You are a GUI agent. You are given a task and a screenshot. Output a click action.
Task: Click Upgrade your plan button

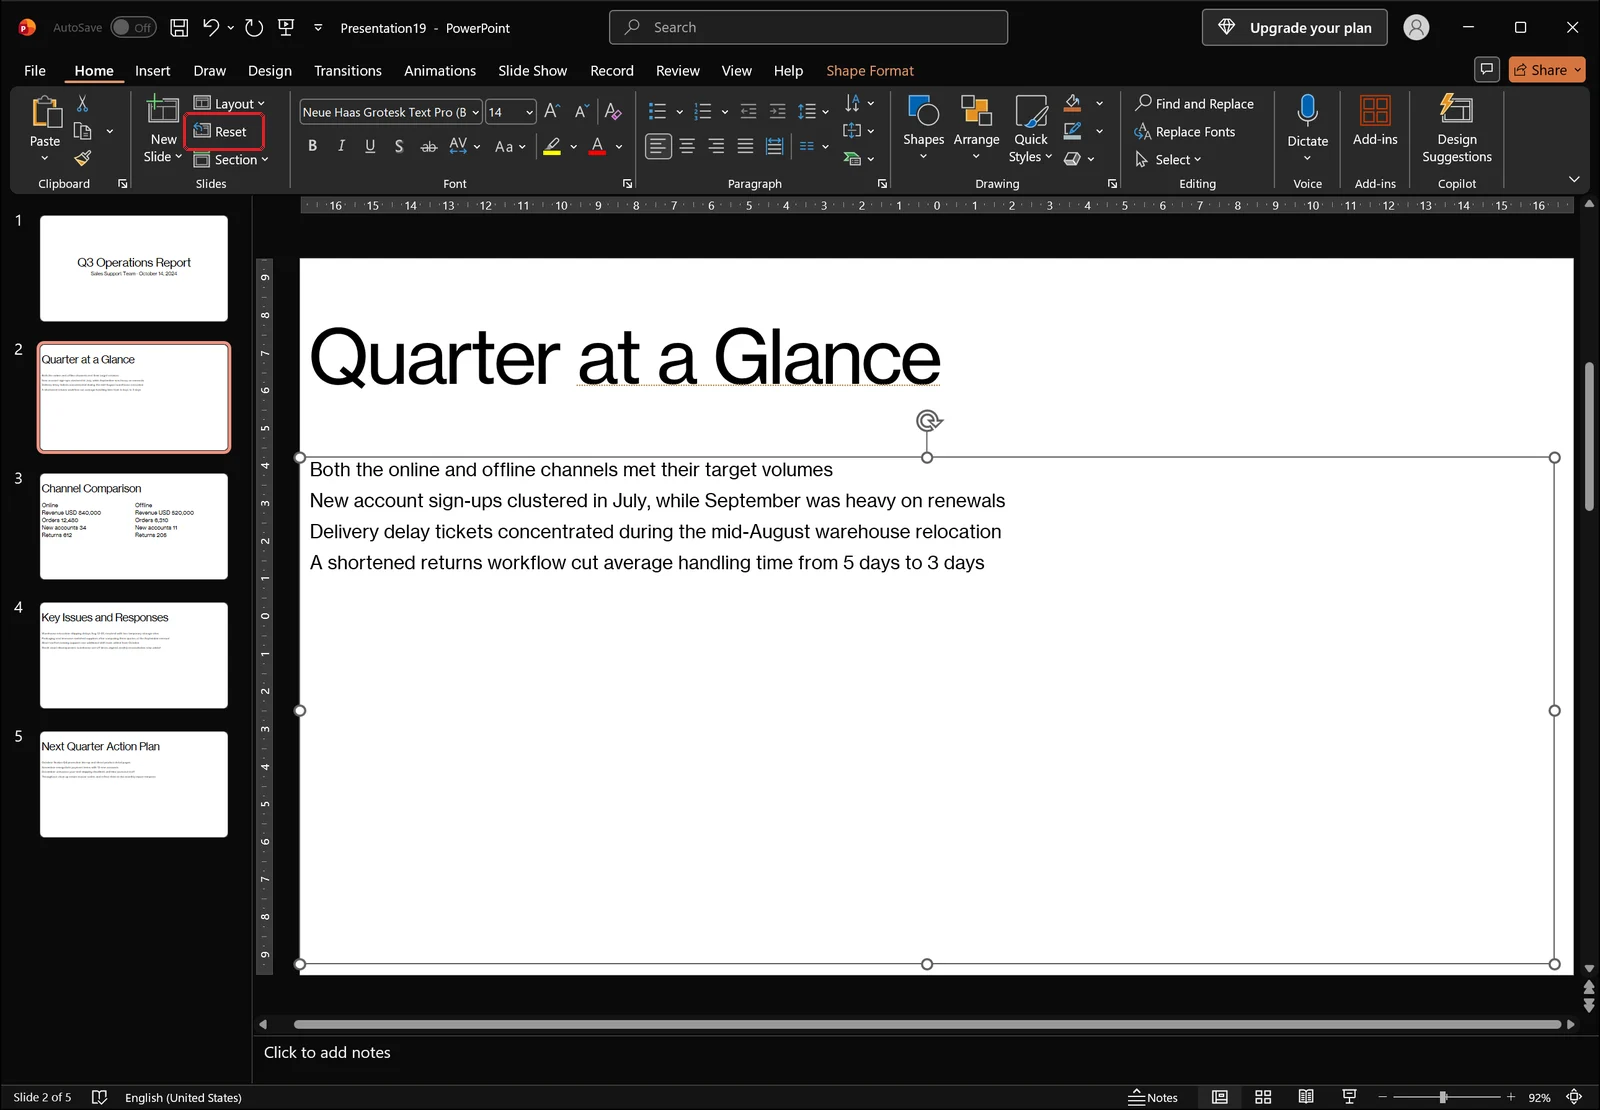pyautogui.click(x=1294, y=28)
